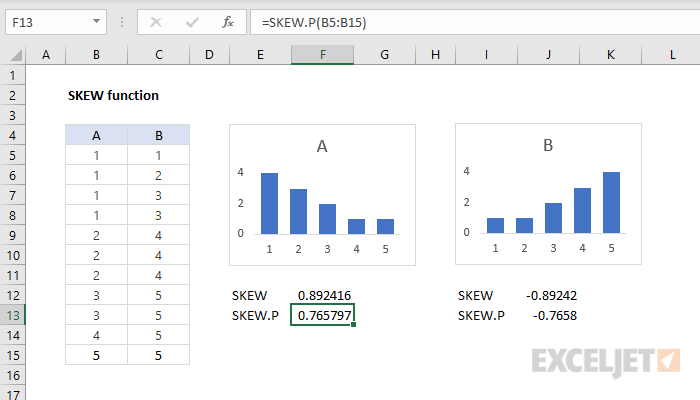Select column F header
The width and height of the screenshot is (700, 400).
tap(323, 55)
